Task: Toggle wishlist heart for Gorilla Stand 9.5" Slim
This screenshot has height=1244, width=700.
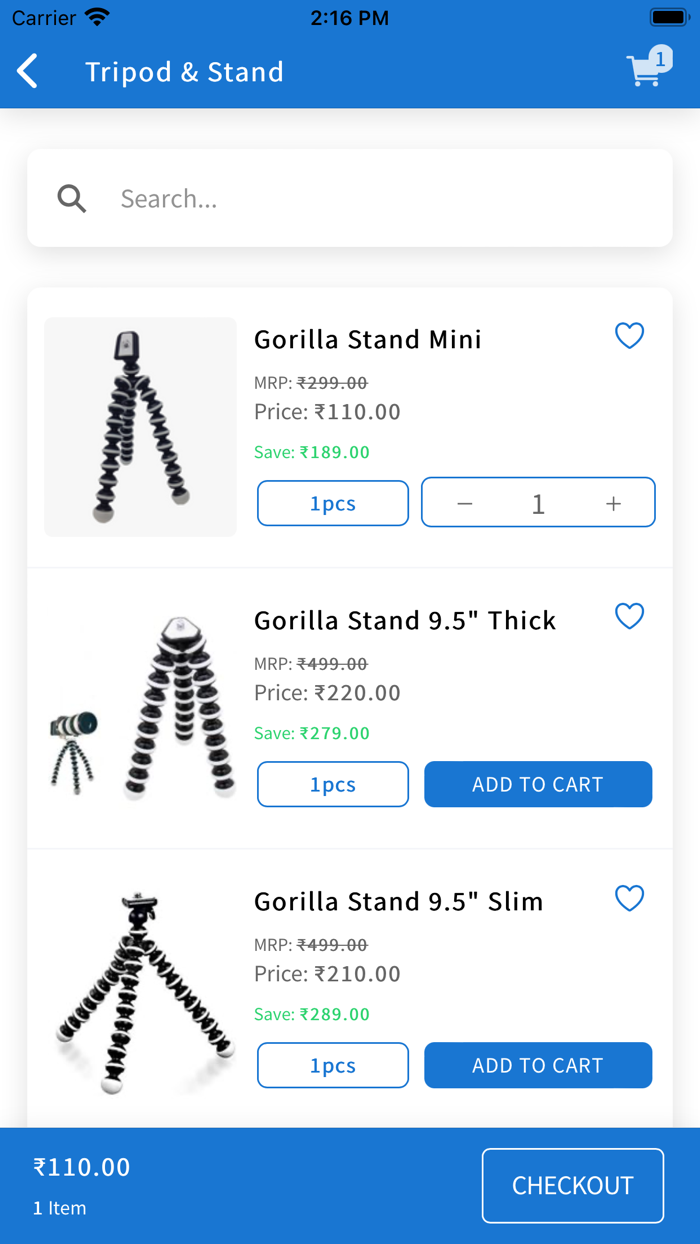Action: pyautogui.click(x=629, y=898)
